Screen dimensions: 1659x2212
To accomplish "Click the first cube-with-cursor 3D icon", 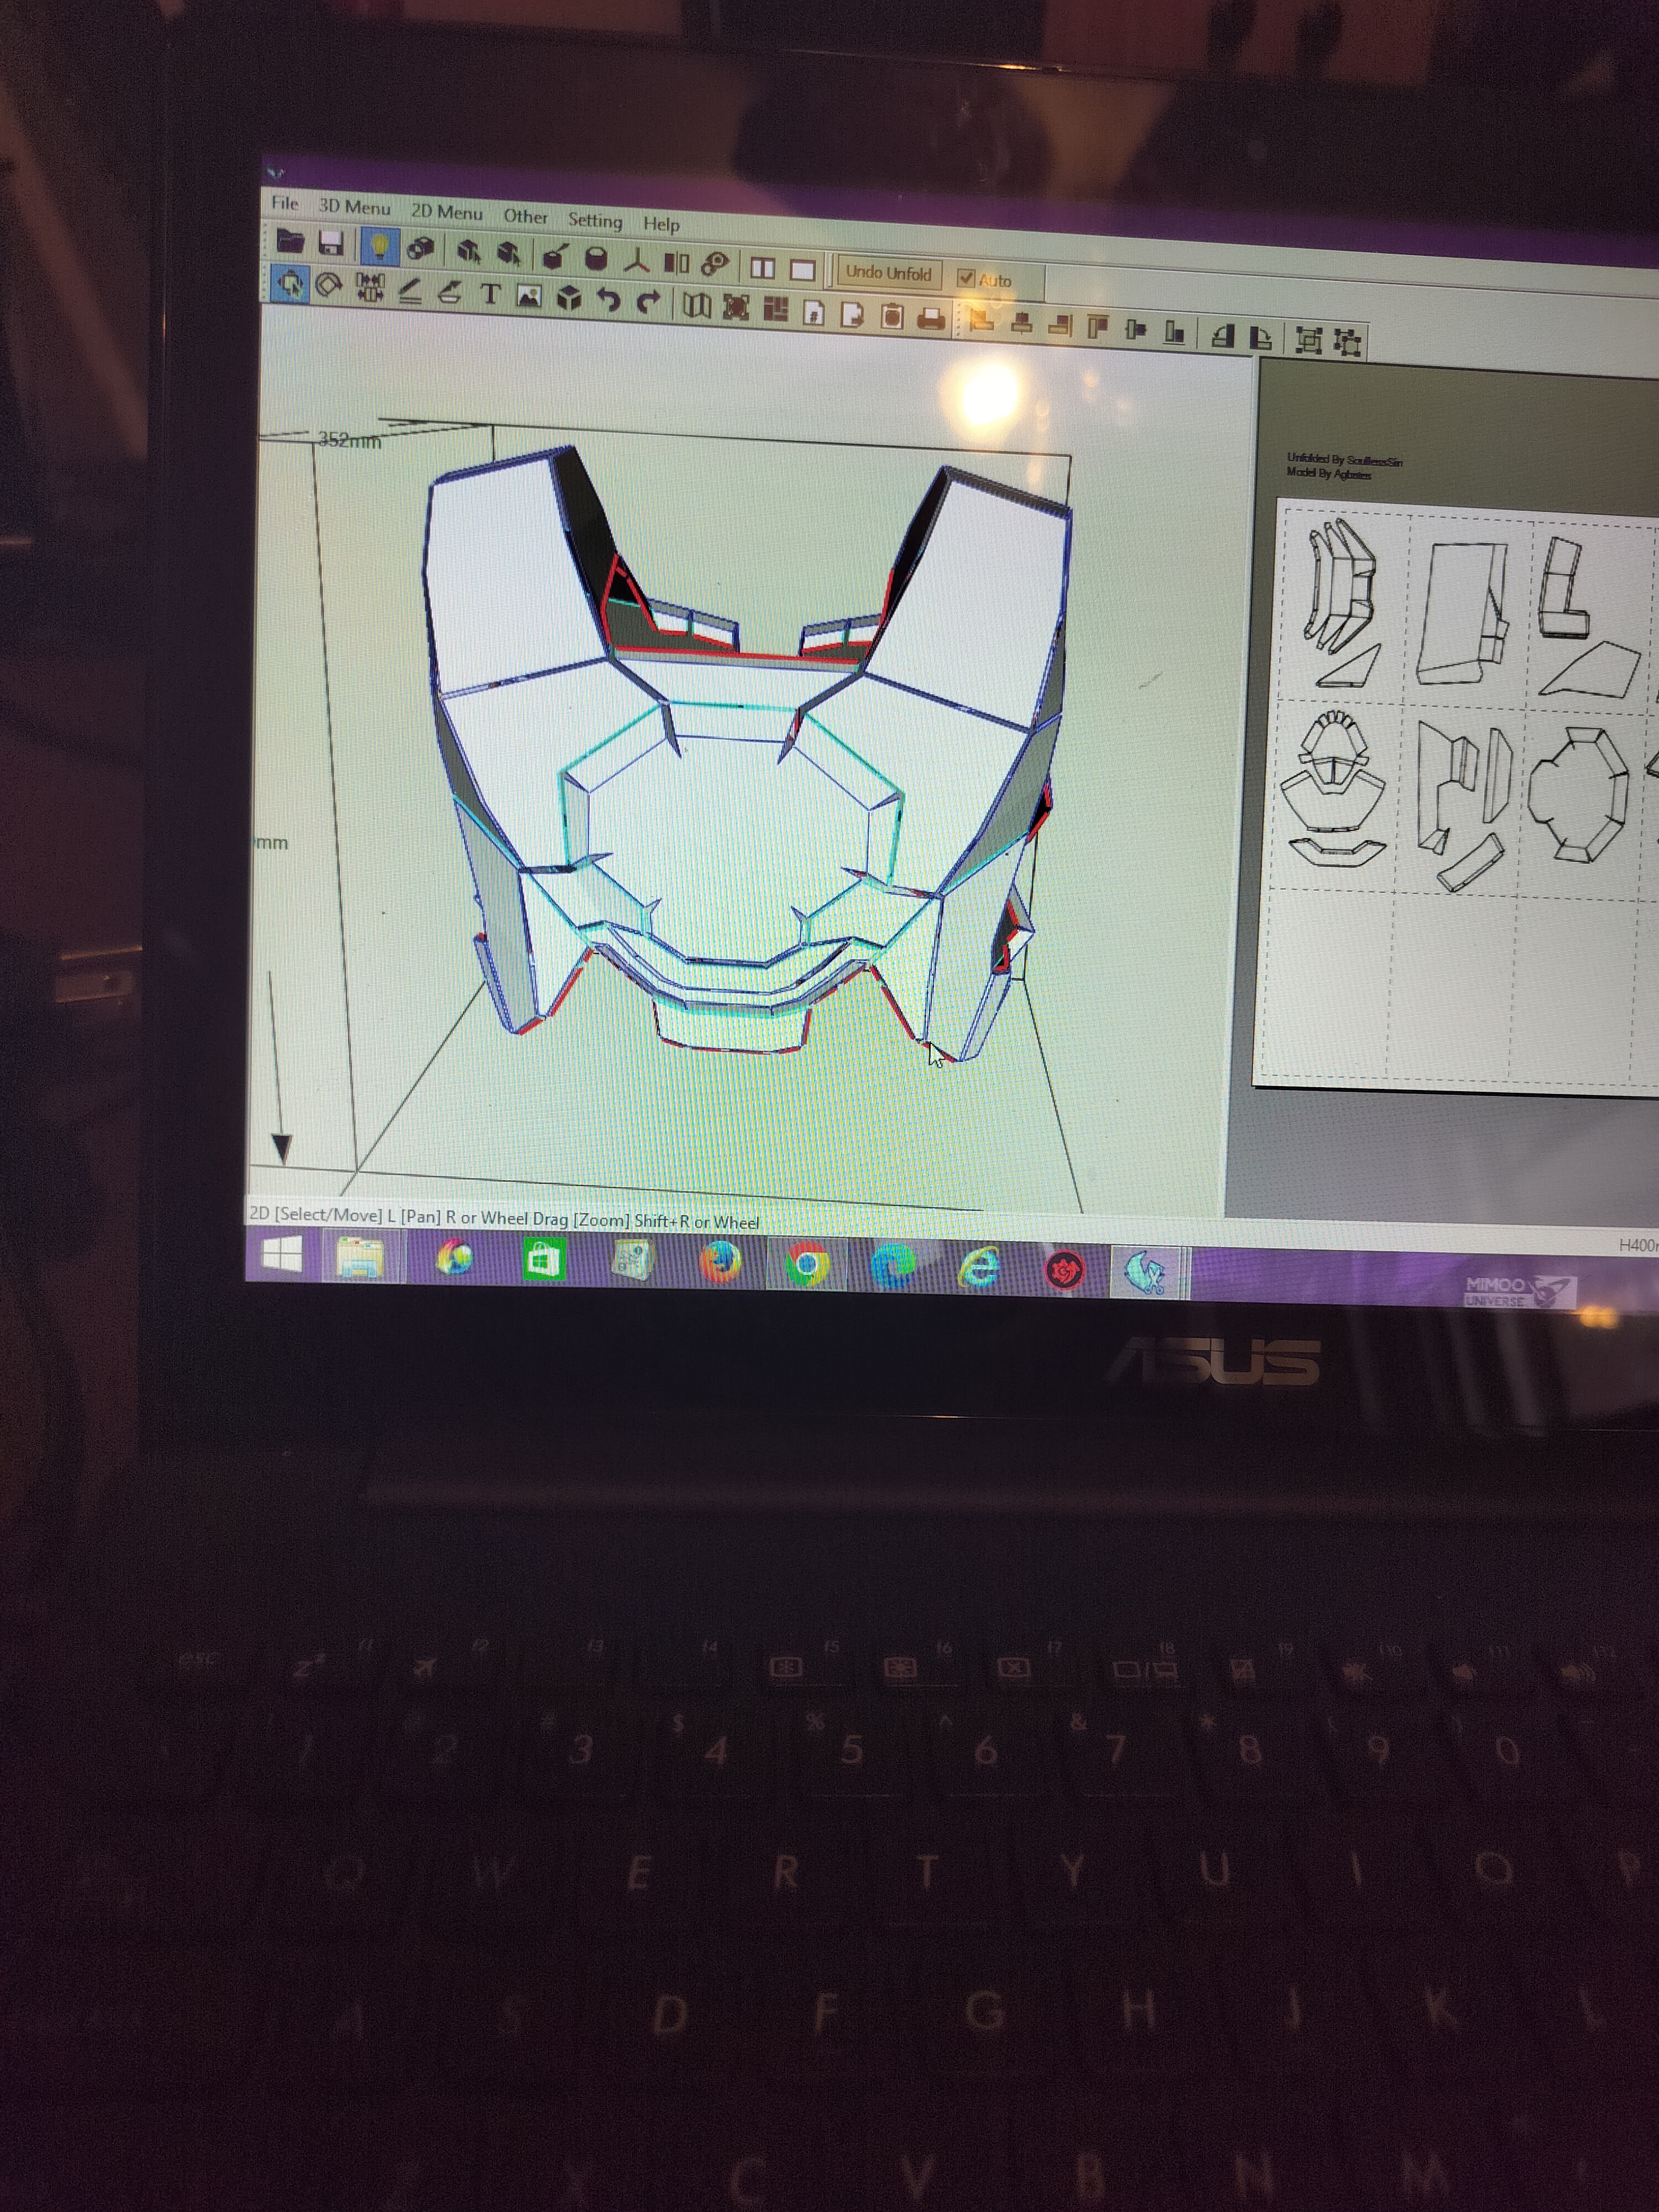I will pos(468,251).
